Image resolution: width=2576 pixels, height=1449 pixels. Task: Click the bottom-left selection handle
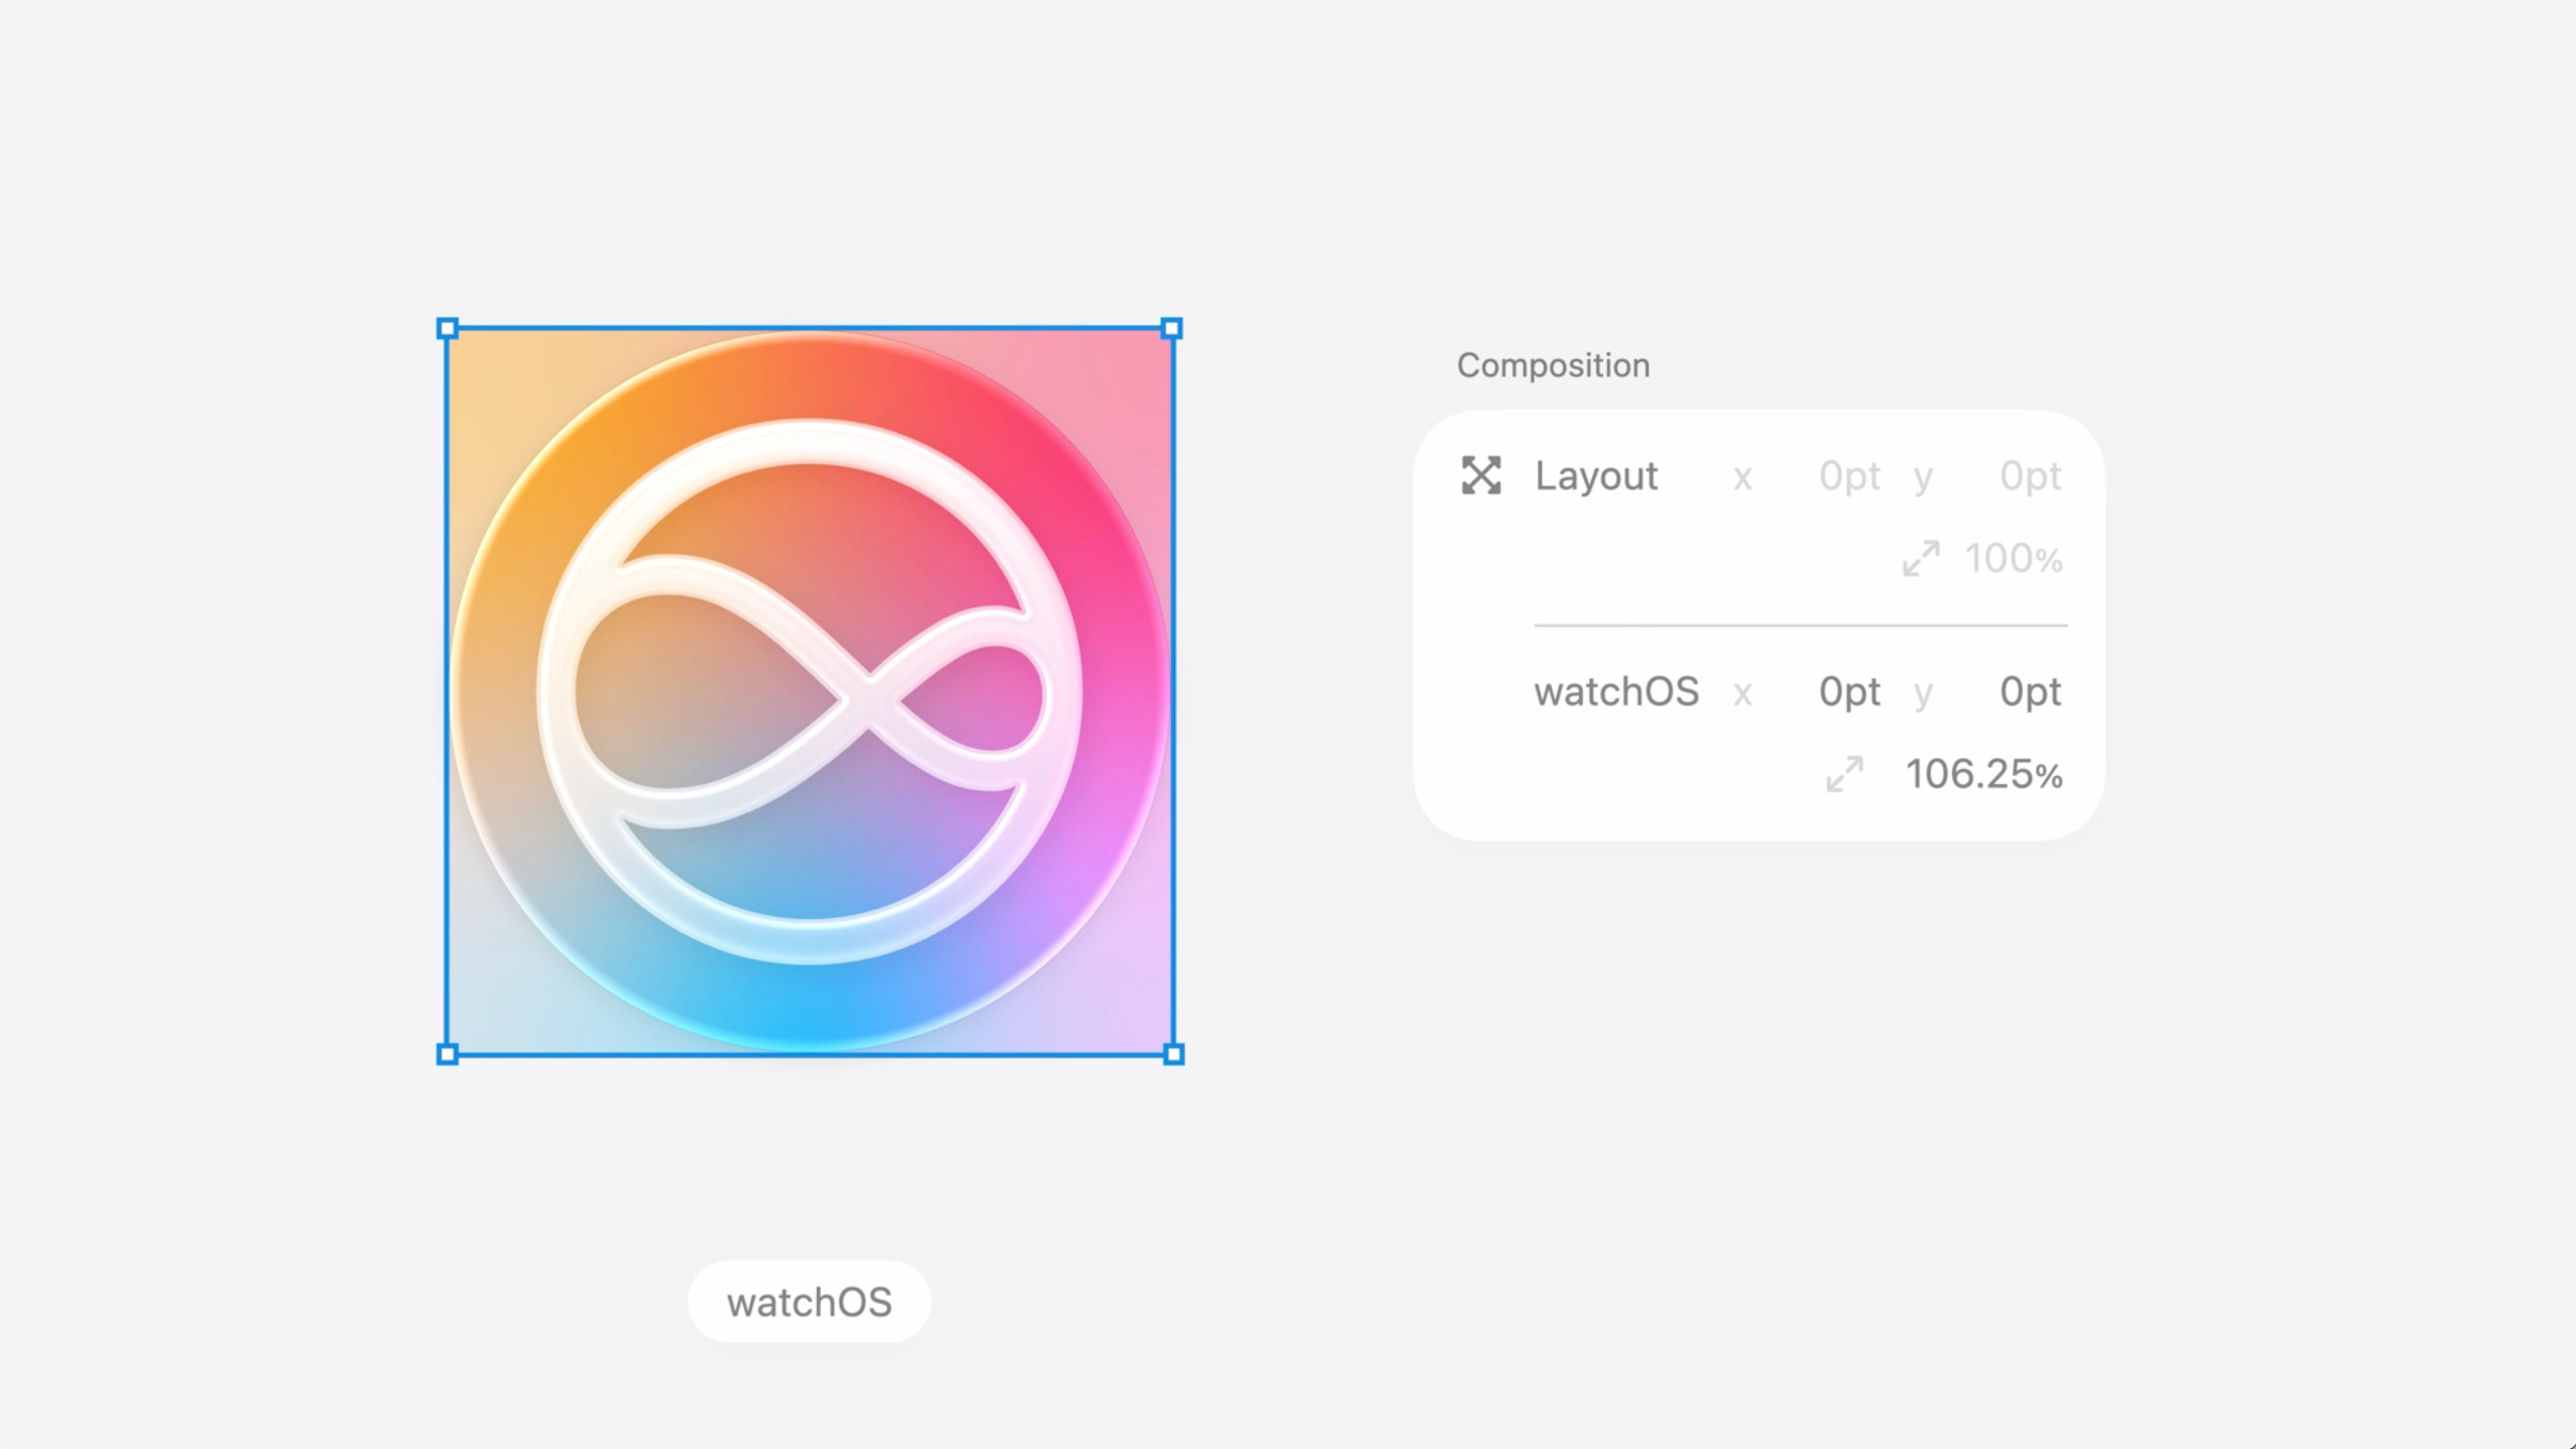[448, 1054]
